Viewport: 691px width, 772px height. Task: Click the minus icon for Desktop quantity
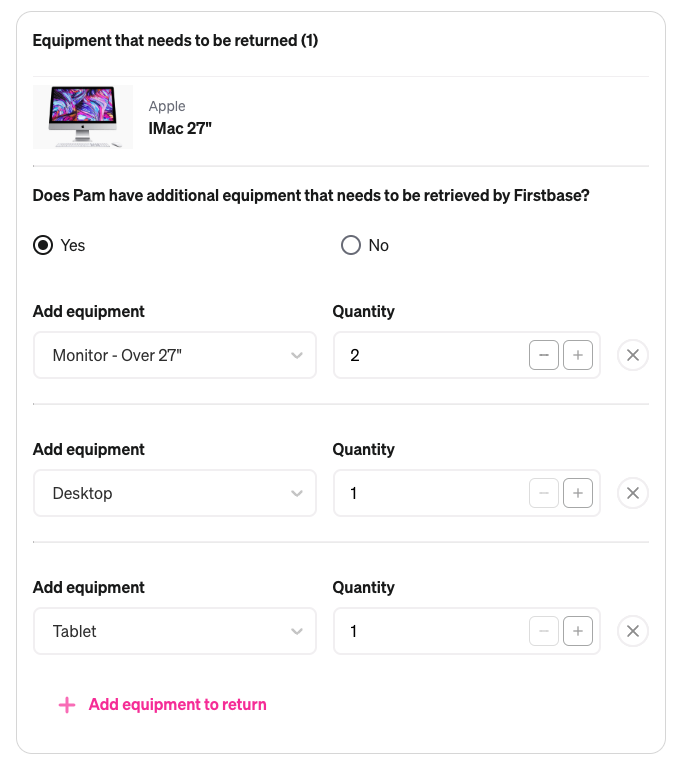tap(544, 493)
